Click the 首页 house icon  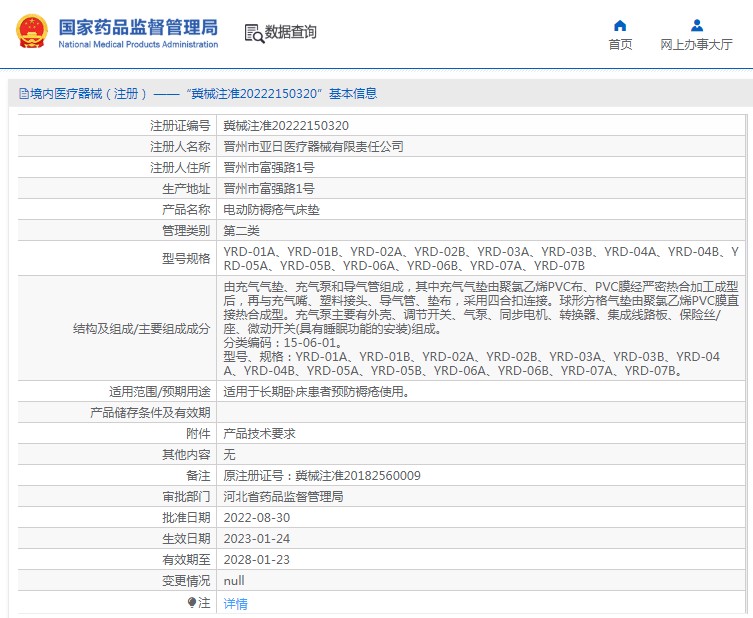click(x=620, y=25)
